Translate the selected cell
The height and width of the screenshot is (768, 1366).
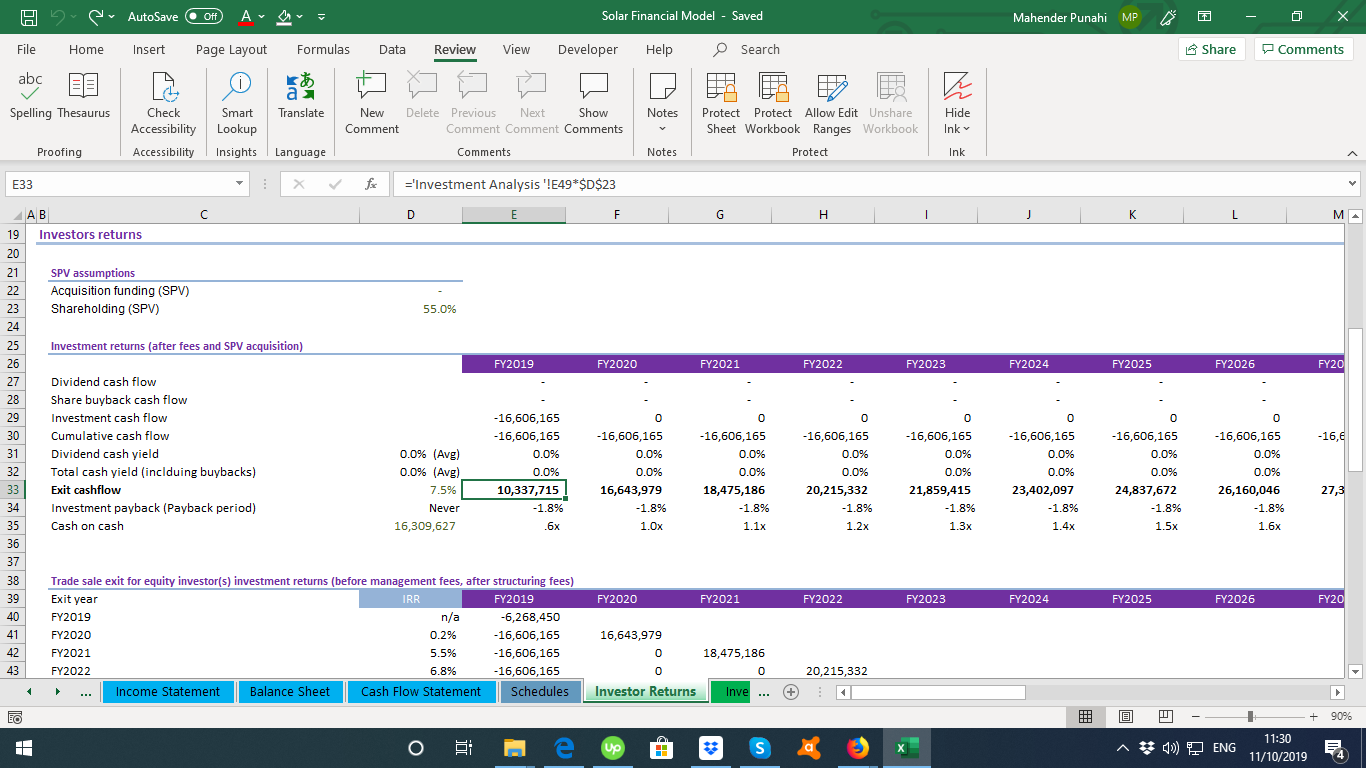(x=301, y=97)
